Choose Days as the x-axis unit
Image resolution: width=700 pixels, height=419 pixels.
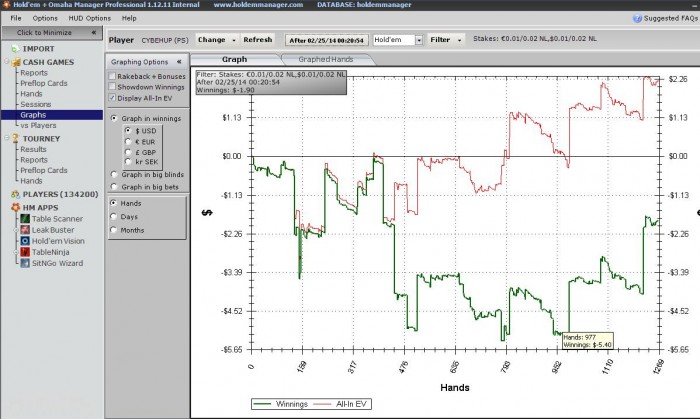tap(113, 216)
